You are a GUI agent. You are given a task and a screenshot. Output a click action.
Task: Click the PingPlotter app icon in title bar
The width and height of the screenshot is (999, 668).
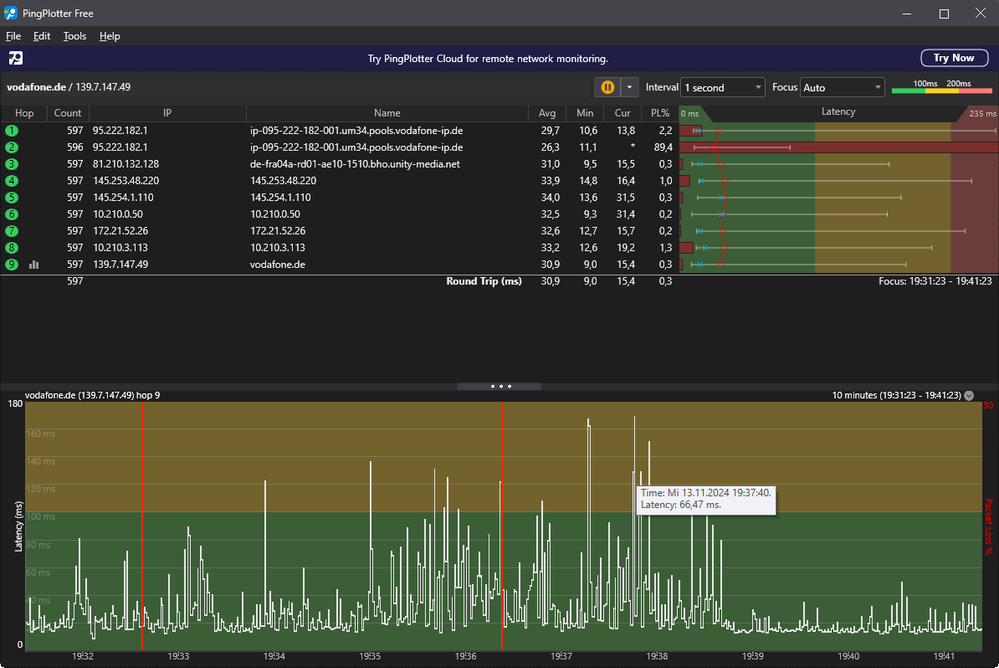tap(11, 13)
